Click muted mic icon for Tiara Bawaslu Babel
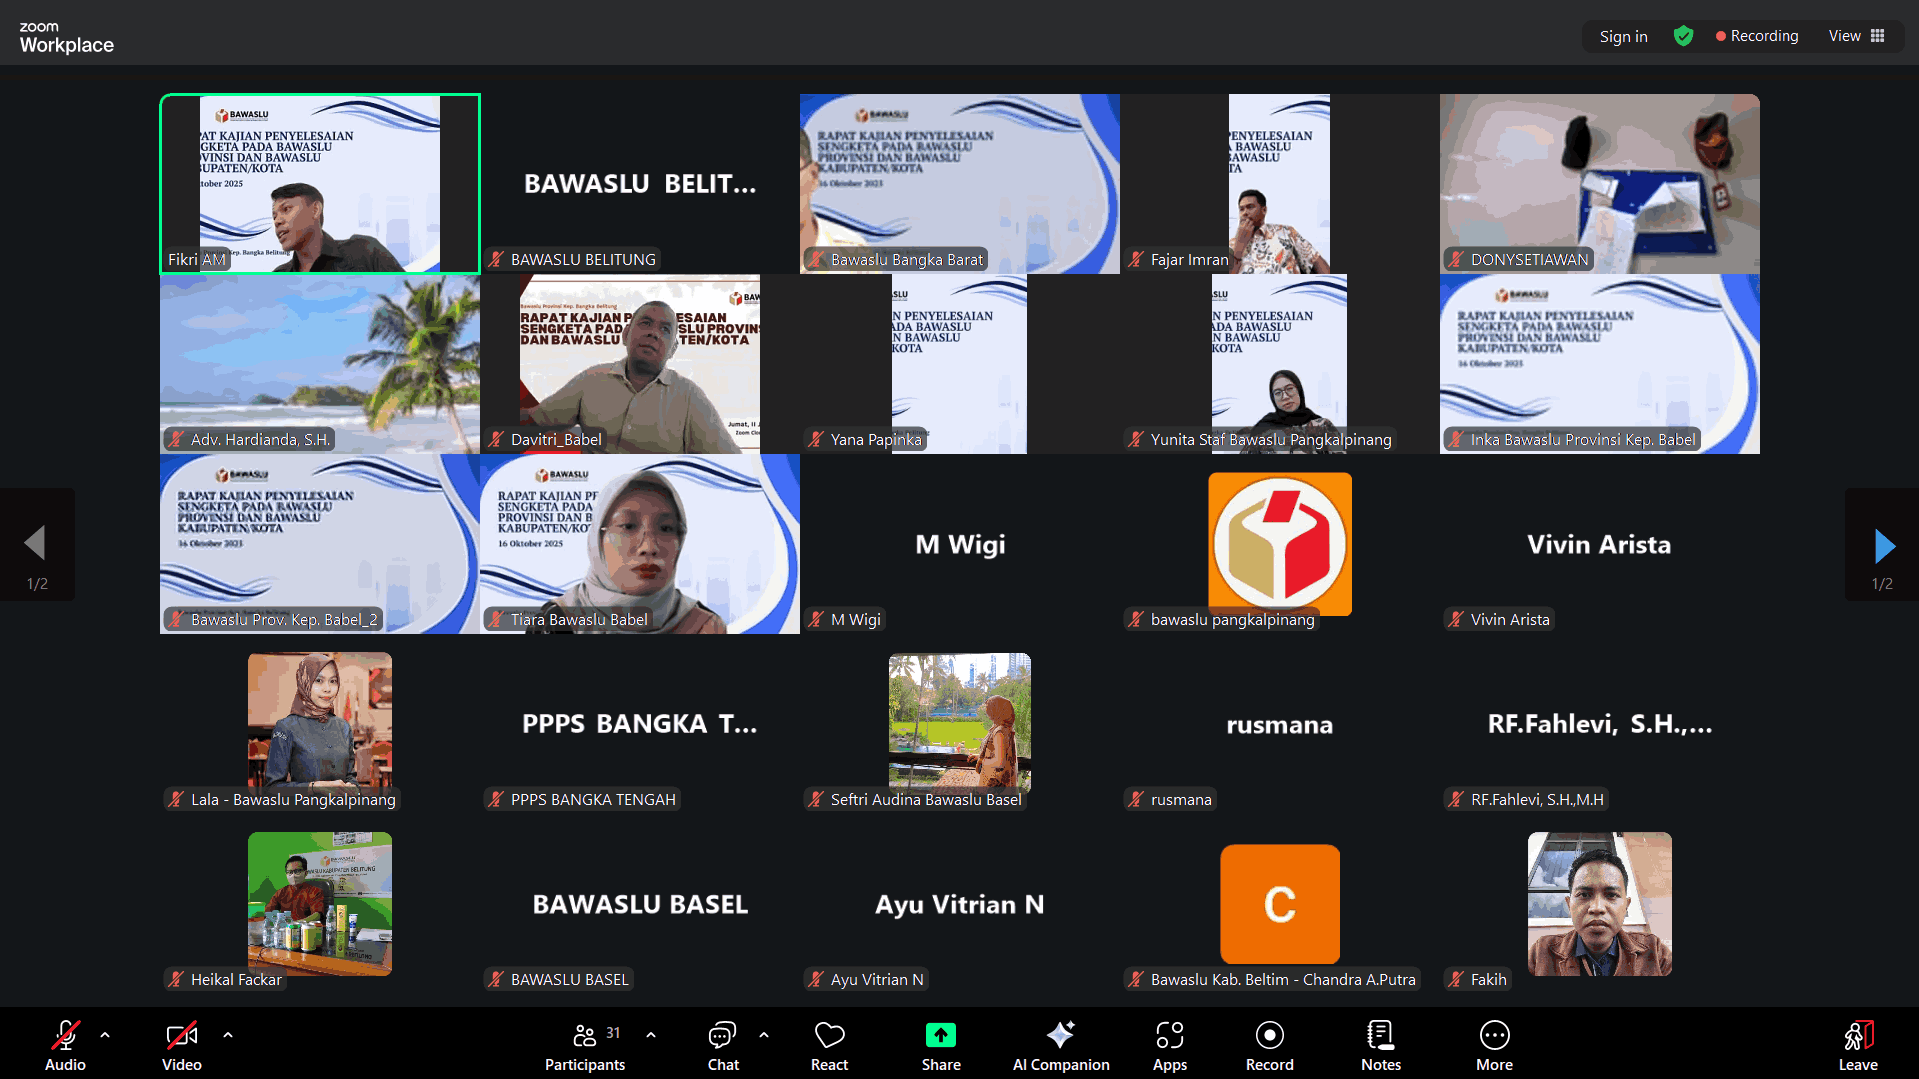 496,620
